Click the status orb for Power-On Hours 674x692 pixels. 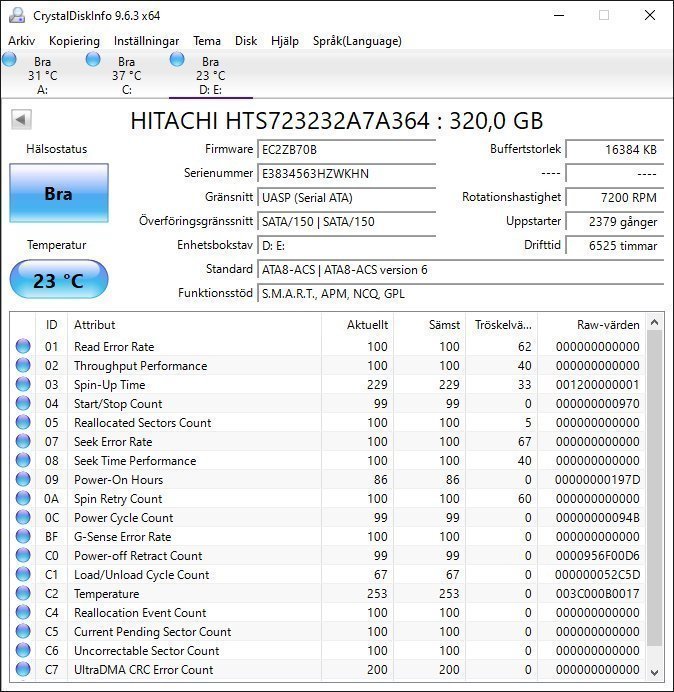pyautogui.click(x=23, y=479)
